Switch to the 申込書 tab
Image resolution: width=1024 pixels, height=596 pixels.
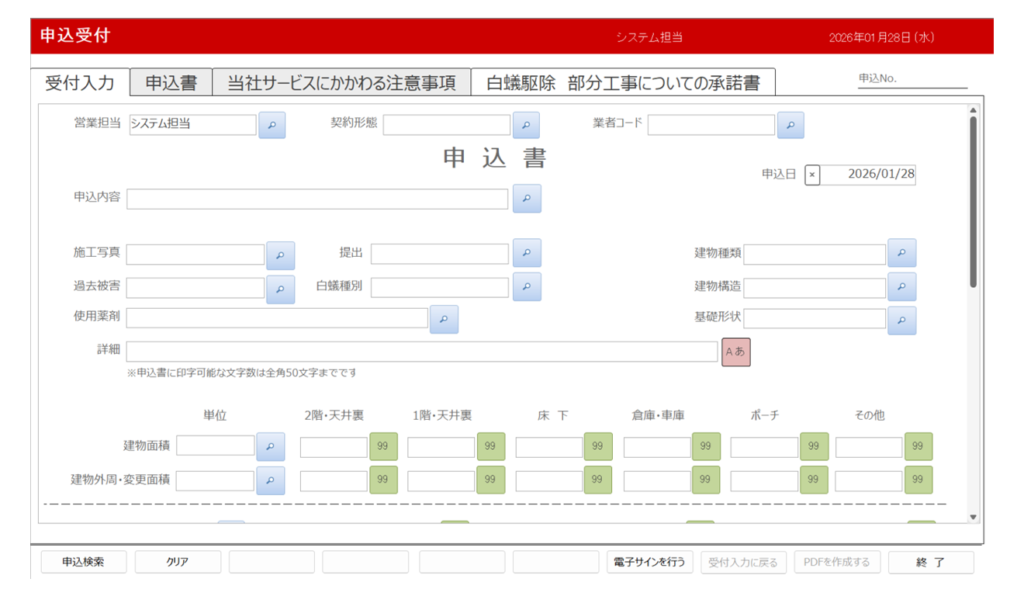[170, 83]
